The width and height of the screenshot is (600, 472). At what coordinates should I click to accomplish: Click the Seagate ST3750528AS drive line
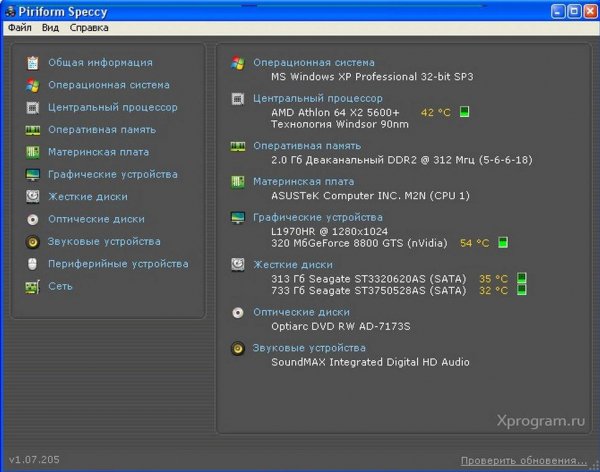point(369,291)
